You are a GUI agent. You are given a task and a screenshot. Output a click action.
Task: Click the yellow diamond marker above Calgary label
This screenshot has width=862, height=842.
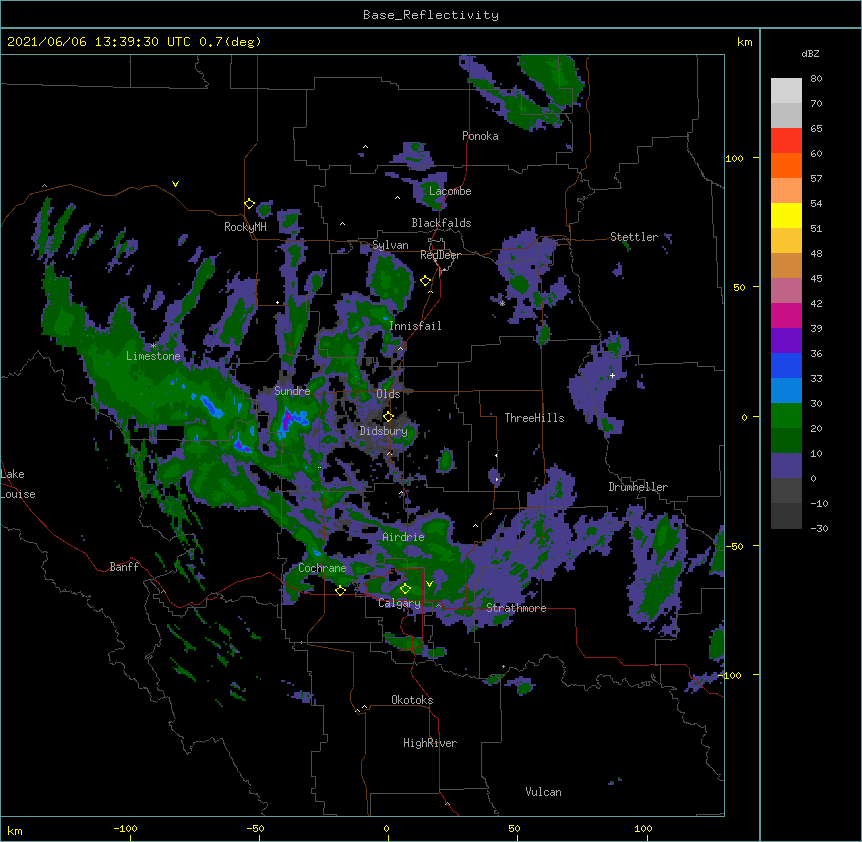(405, 589)
